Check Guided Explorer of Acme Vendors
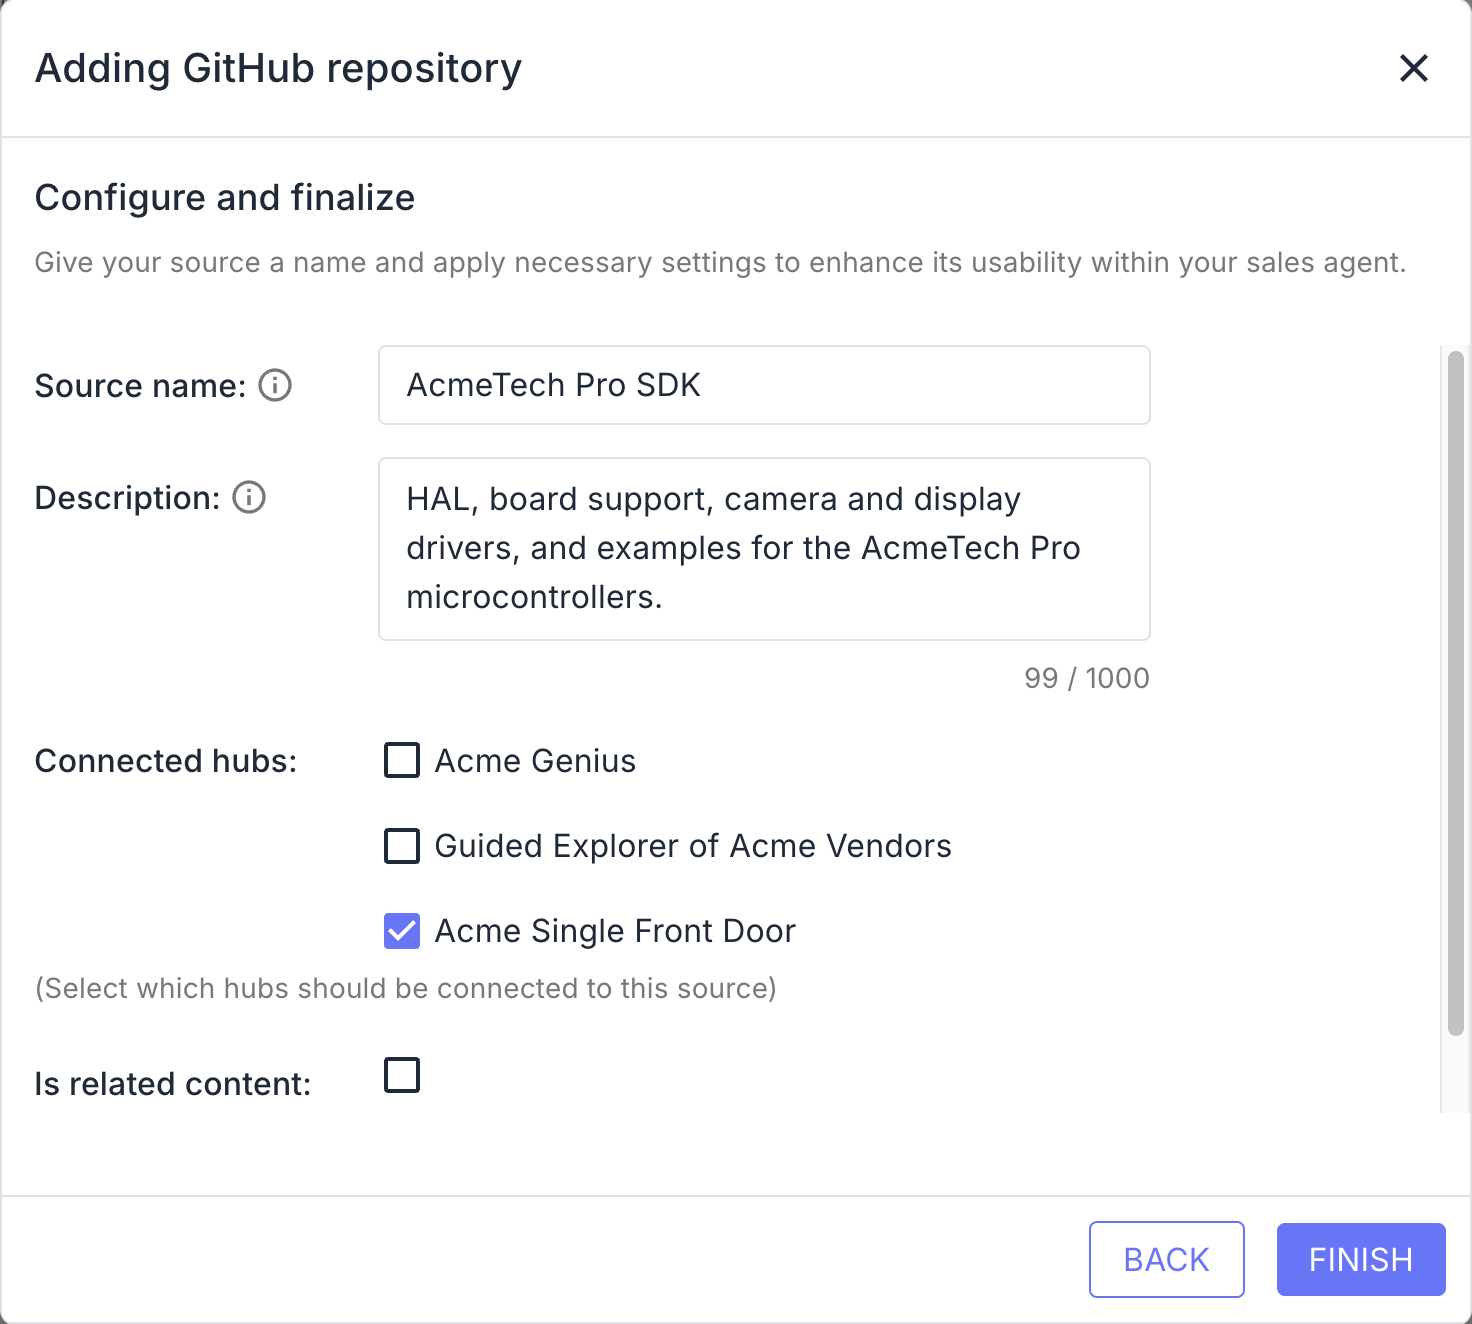 (402, 845)
